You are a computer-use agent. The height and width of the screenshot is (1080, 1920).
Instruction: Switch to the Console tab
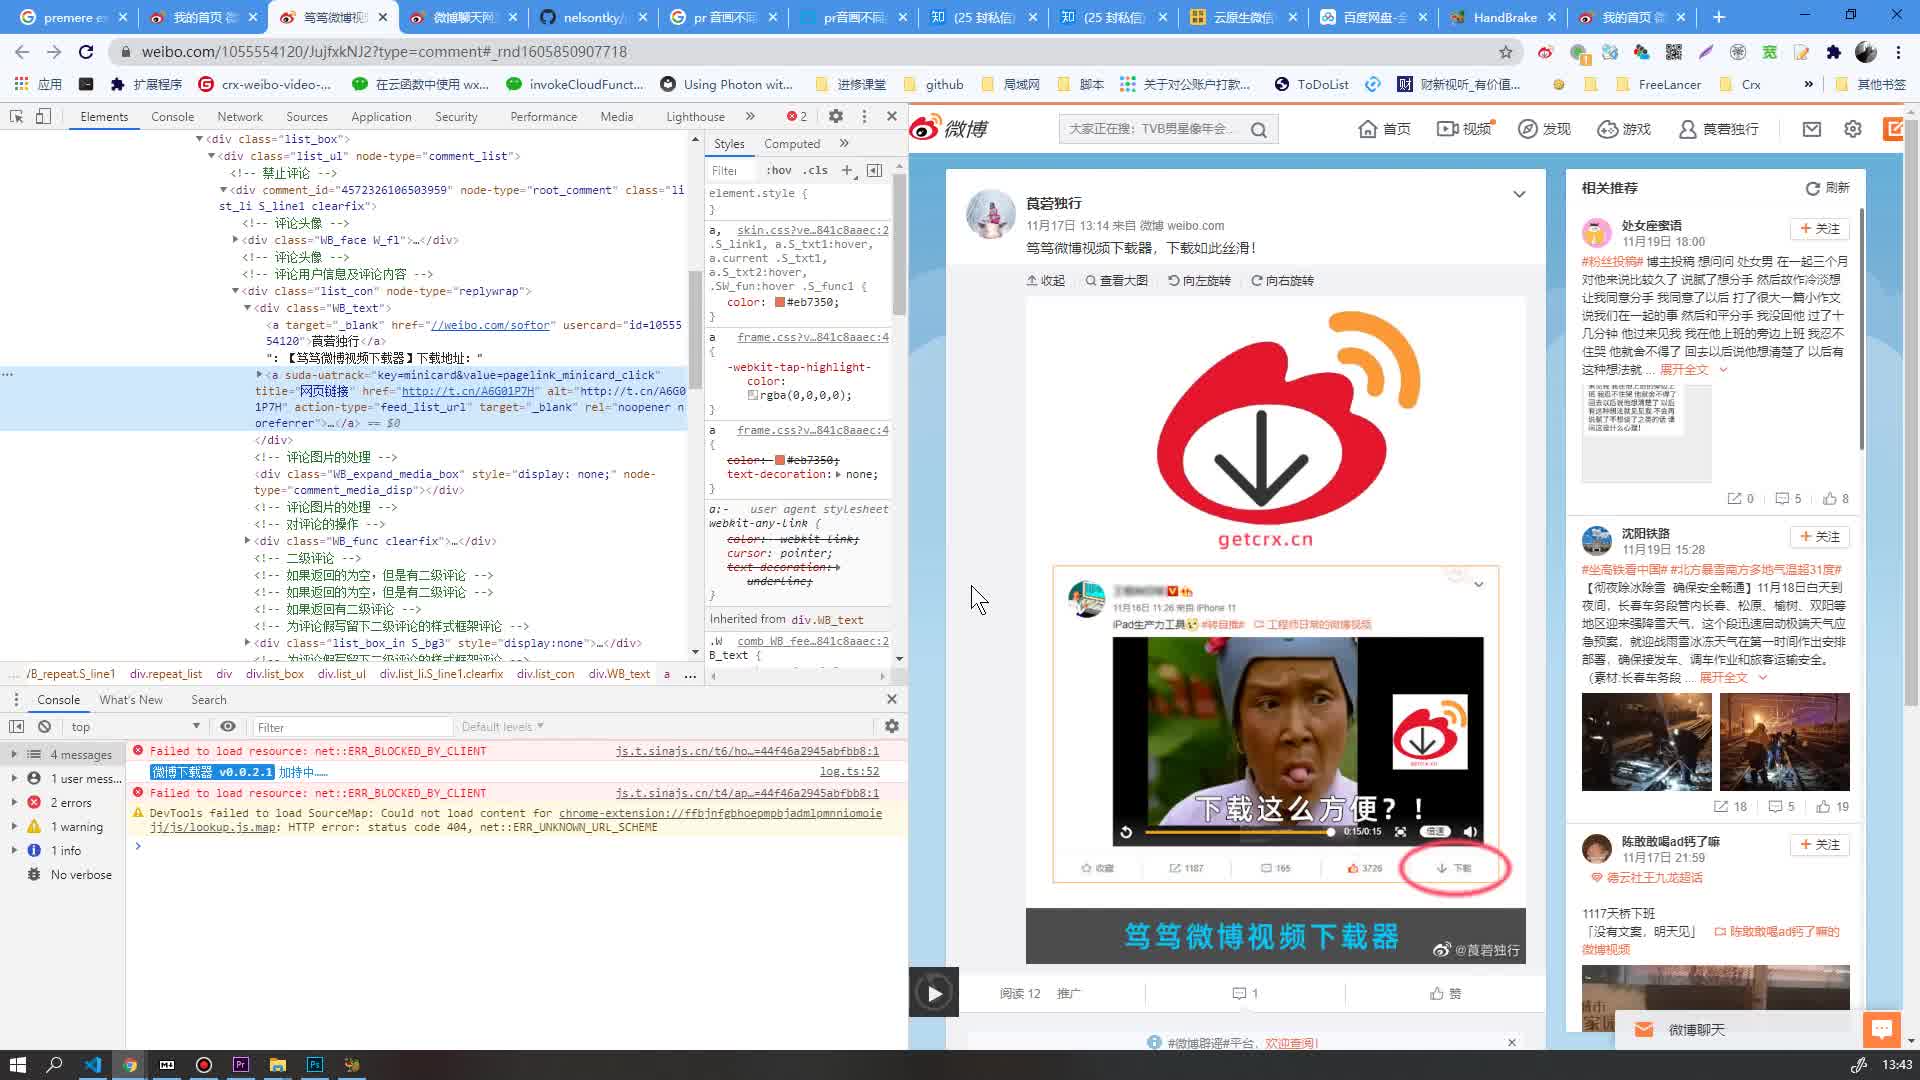pyautogui.click(x=172, y=117)
